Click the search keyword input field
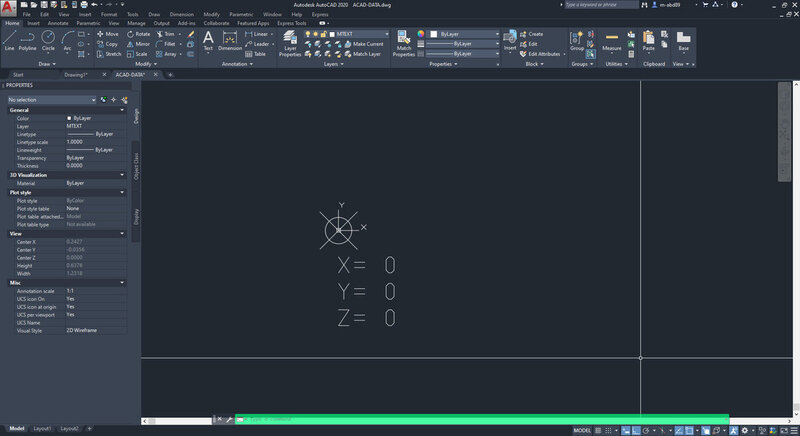800x436 pixels. [601, 5]
